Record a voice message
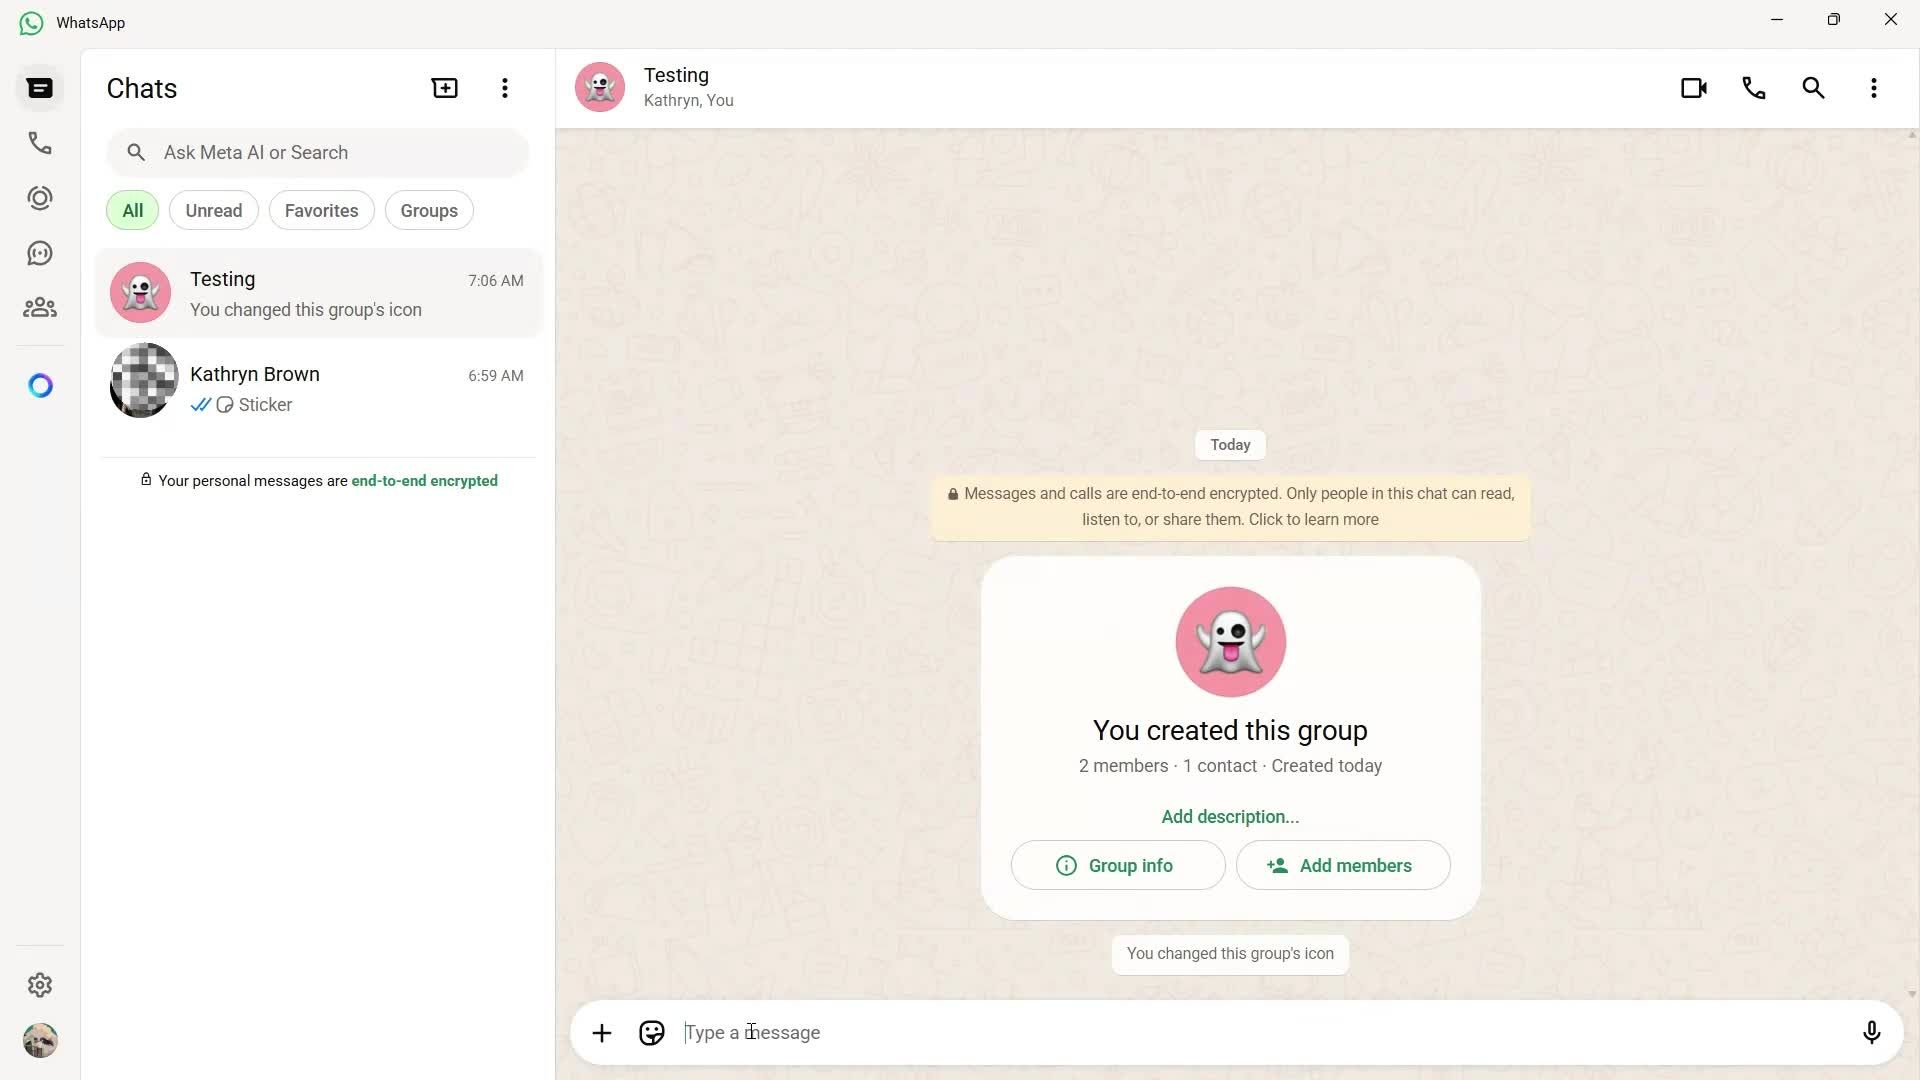Image resolution: width=1920 pixels, height=1080 pixels. [x=1871, y=1032]
